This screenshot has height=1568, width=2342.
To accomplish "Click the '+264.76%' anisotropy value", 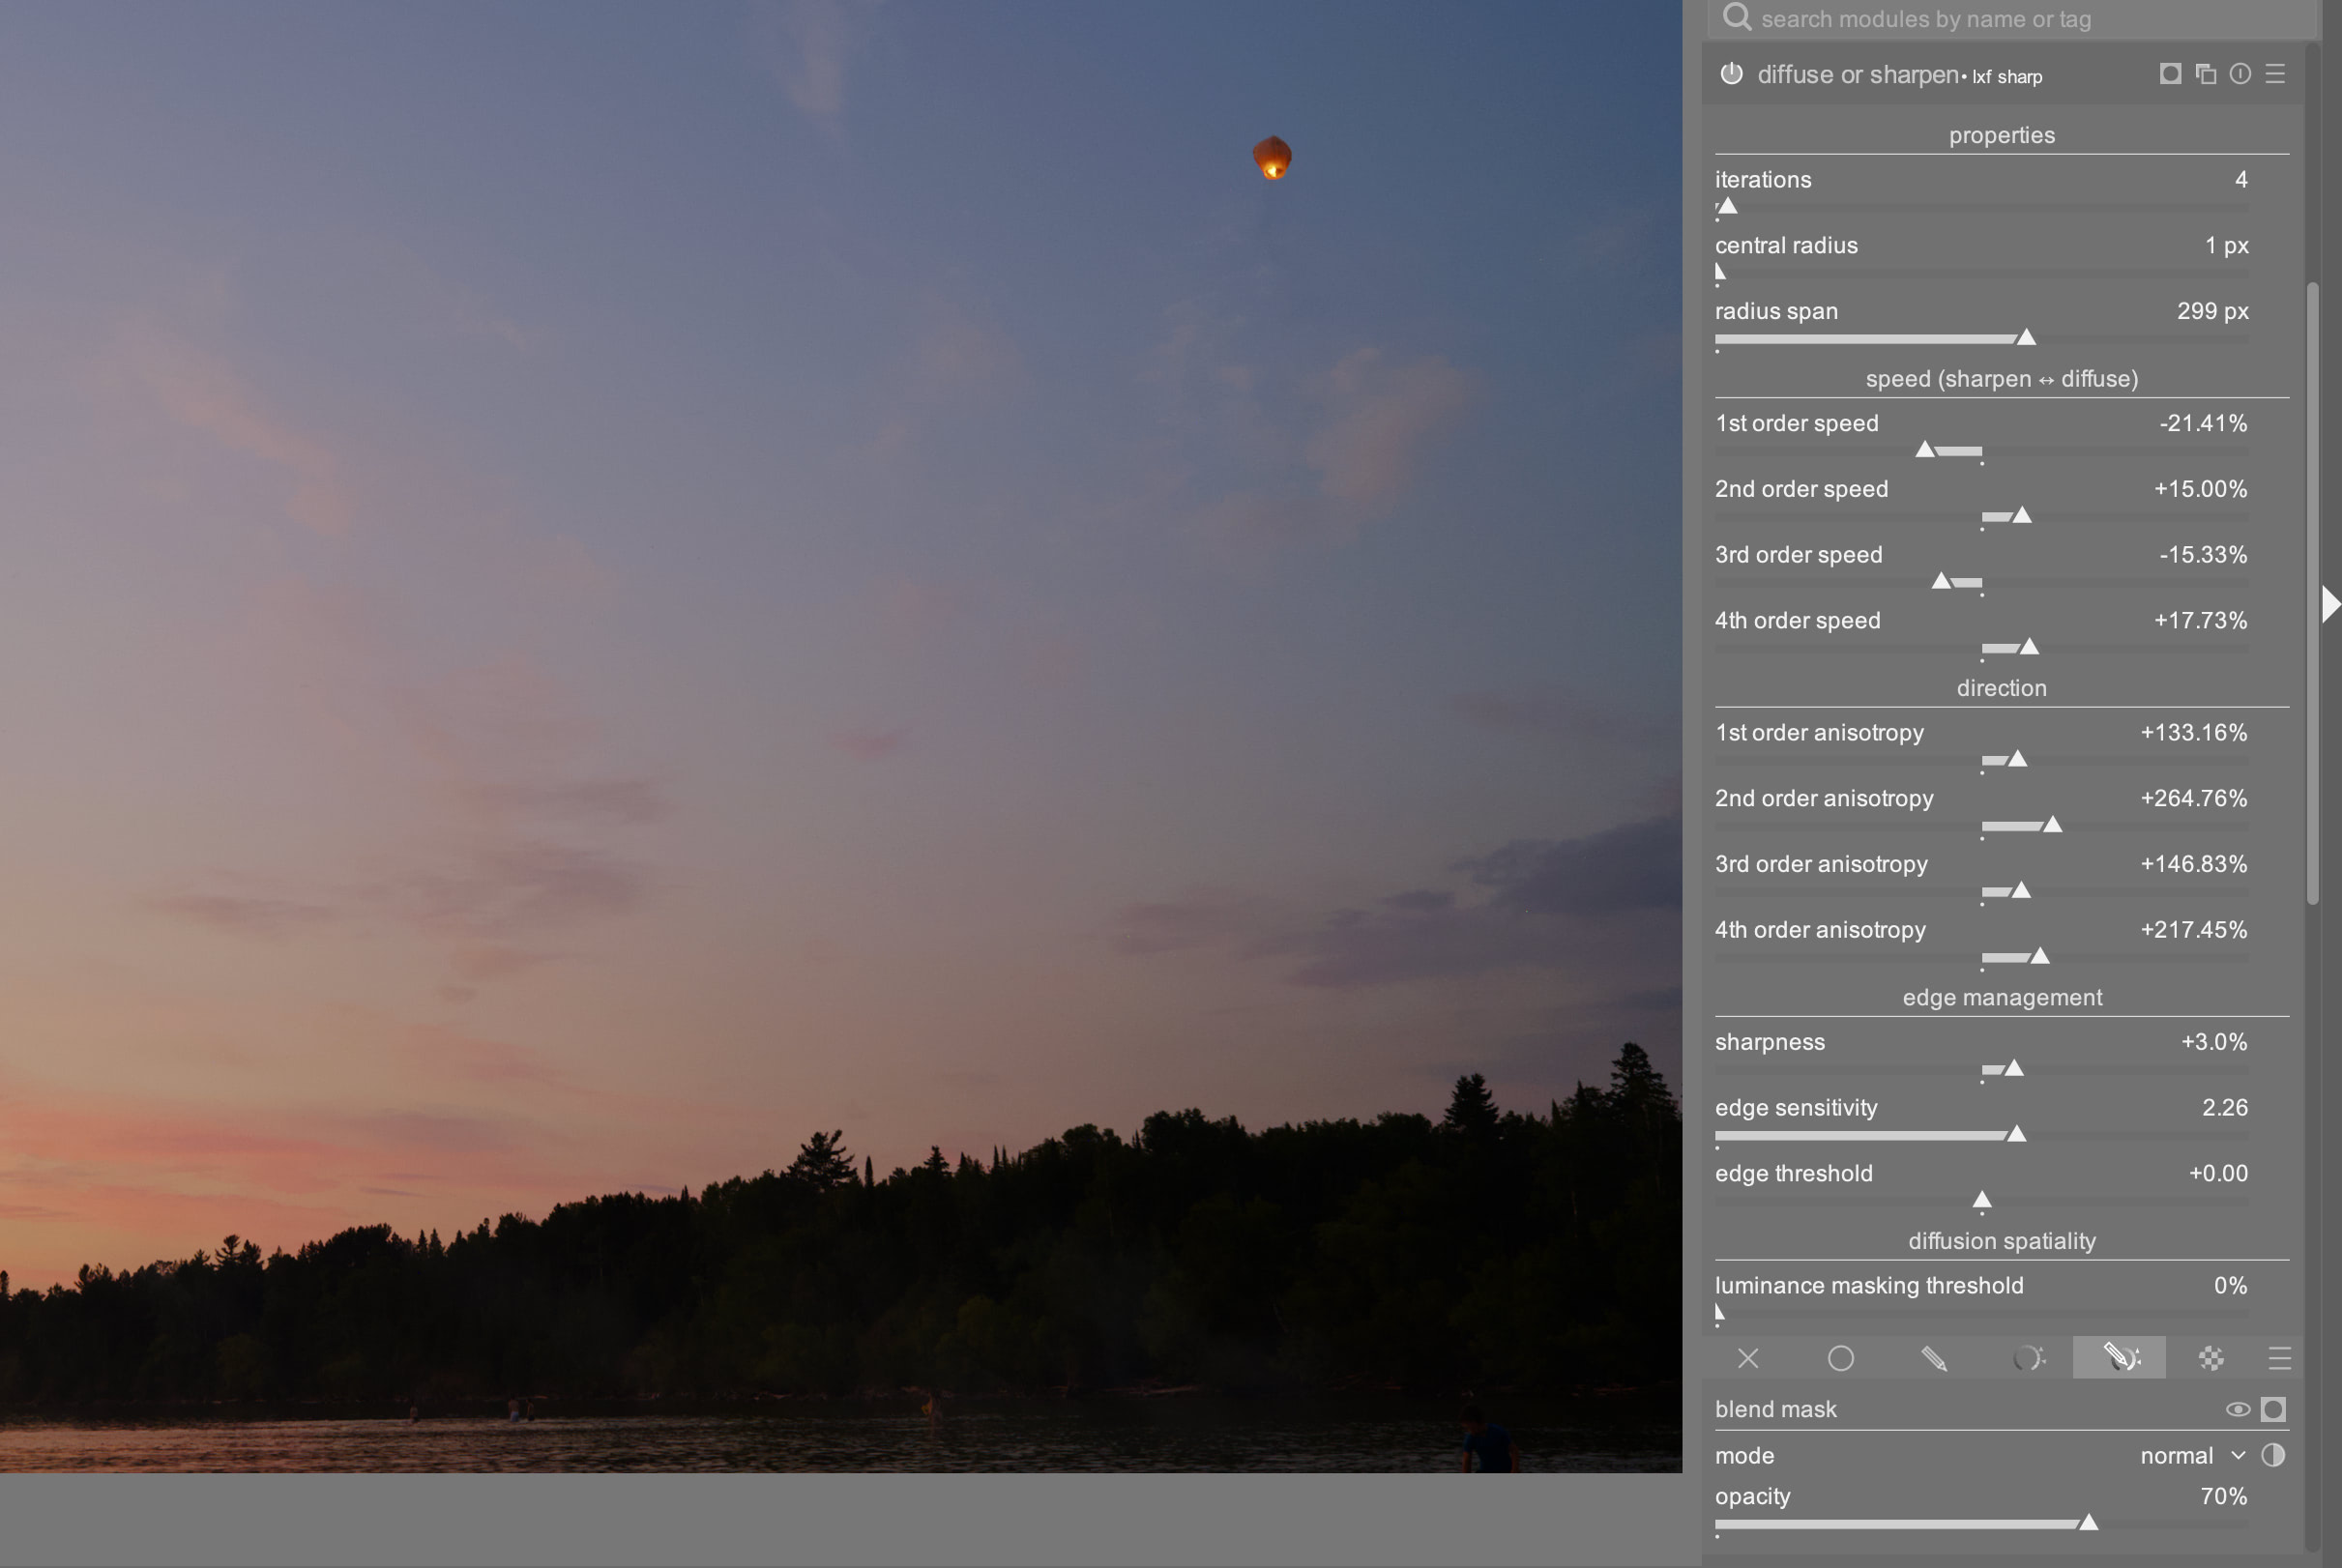I will coord(2193,798).
